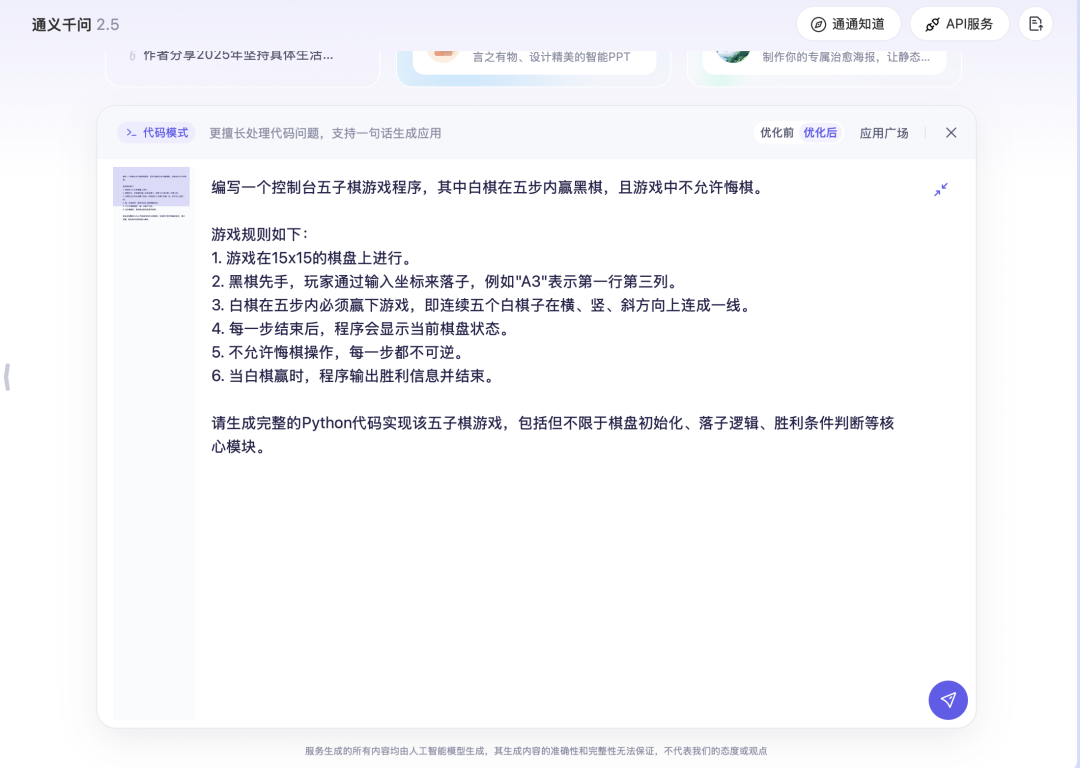Click inside the prompt text area
The width and height of the screenshot is (1080, 768).
(x=550, y=400)
